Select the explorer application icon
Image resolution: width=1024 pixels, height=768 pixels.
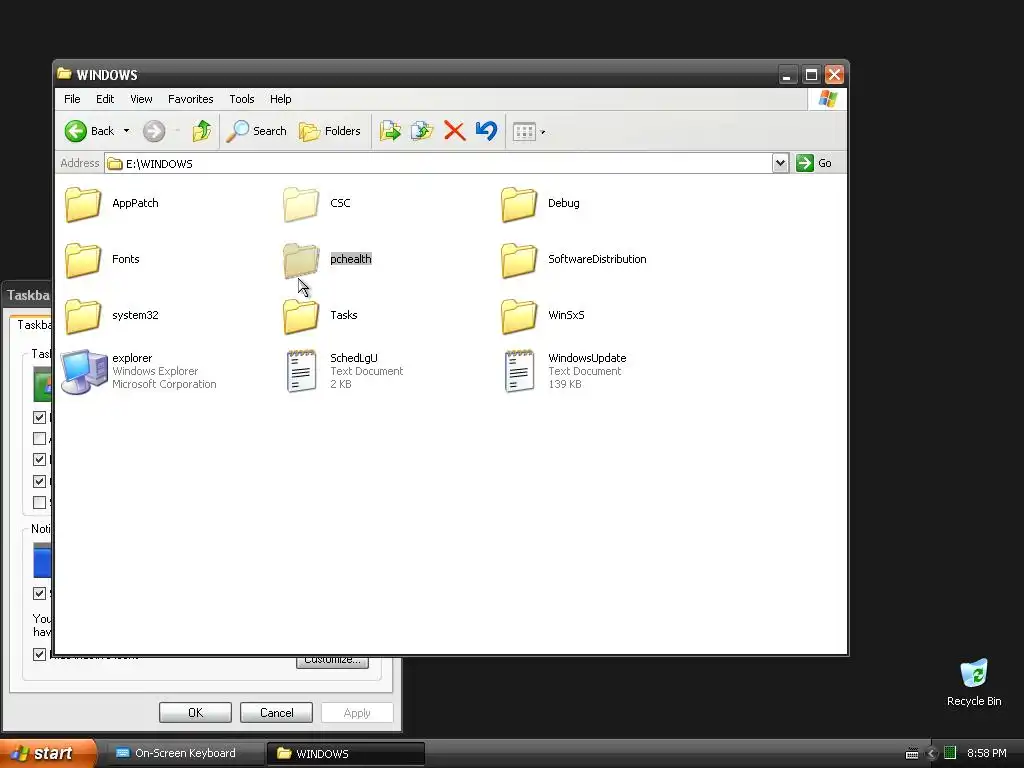pyautogui.click(x=84, y=372)
